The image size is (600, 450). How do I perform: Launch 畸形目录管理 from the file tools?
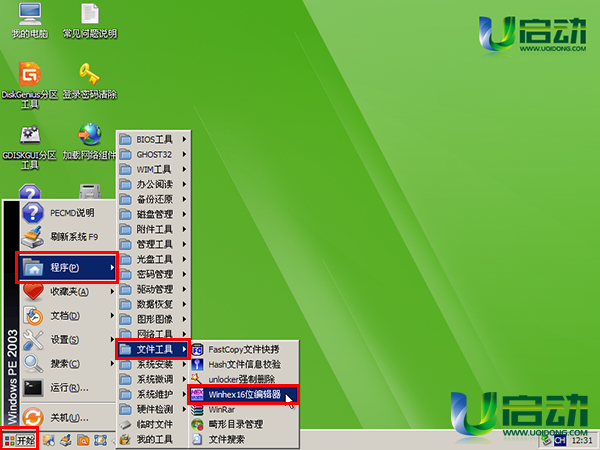point(244,424)
